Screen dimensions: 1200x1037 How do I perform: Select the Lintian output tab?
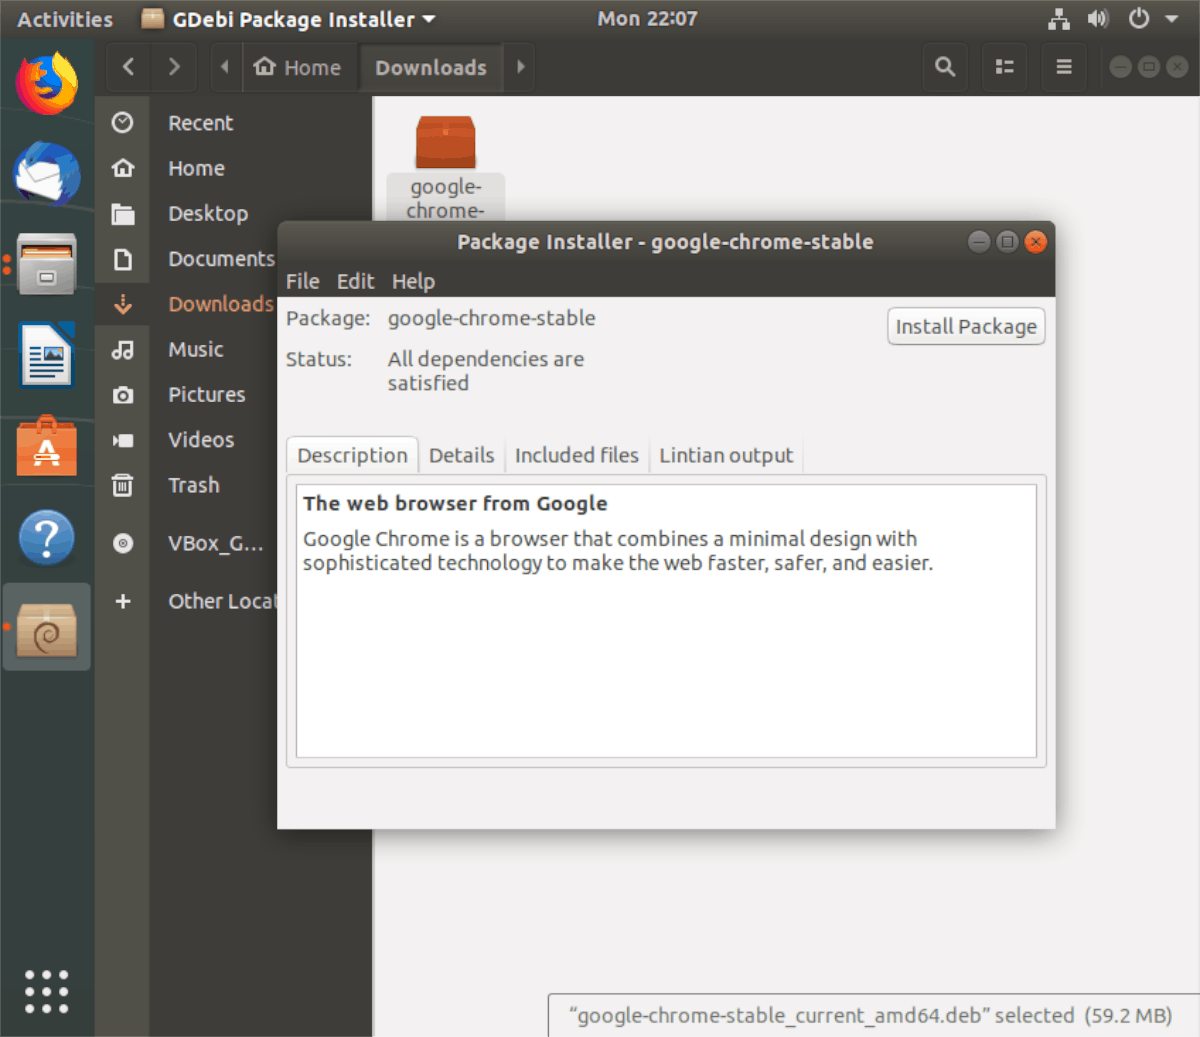click(726, 456)
